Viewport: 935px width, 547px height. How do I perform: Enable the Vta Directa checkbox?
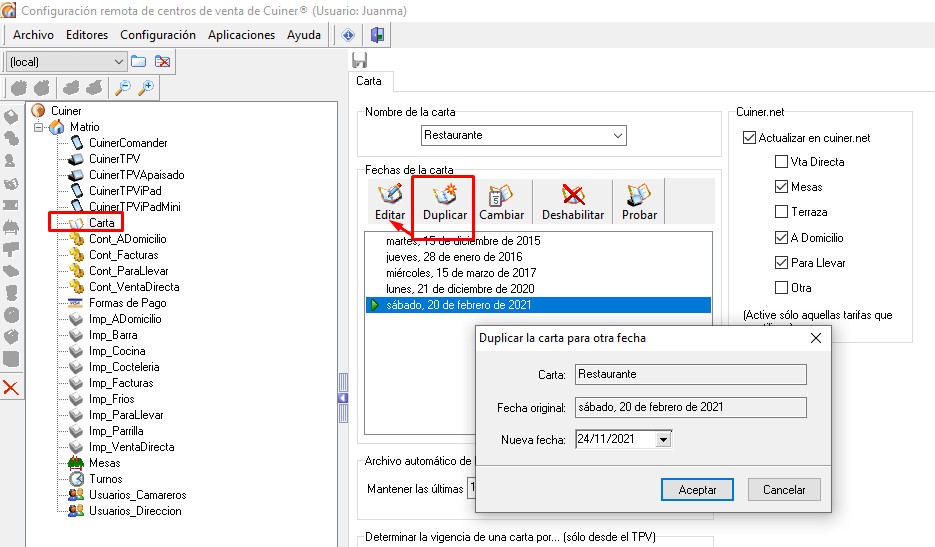(781, 162)
